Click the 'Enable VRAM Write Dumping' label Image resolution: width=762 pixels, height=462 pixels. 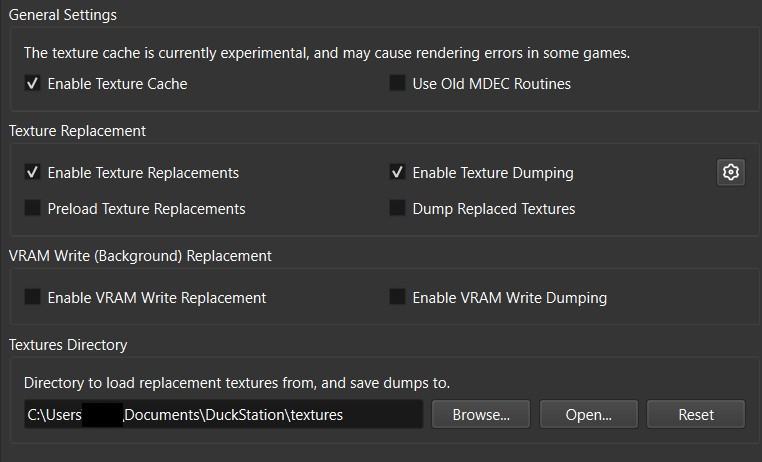tap(509, 297)
